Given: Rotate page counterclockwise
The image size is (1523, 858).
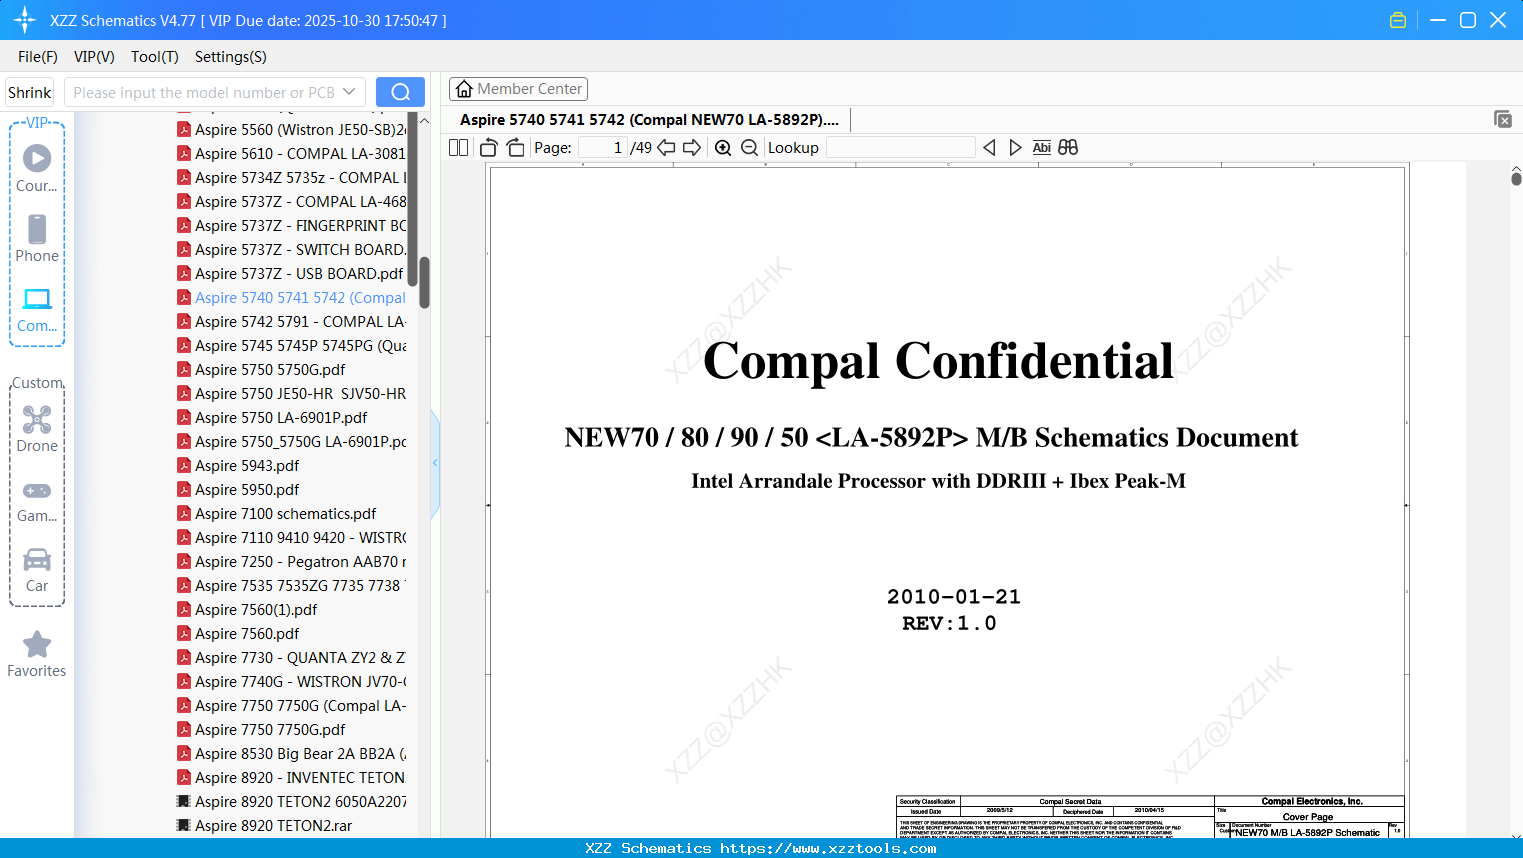Looking at the screenshot, I should tap(489, 147).
